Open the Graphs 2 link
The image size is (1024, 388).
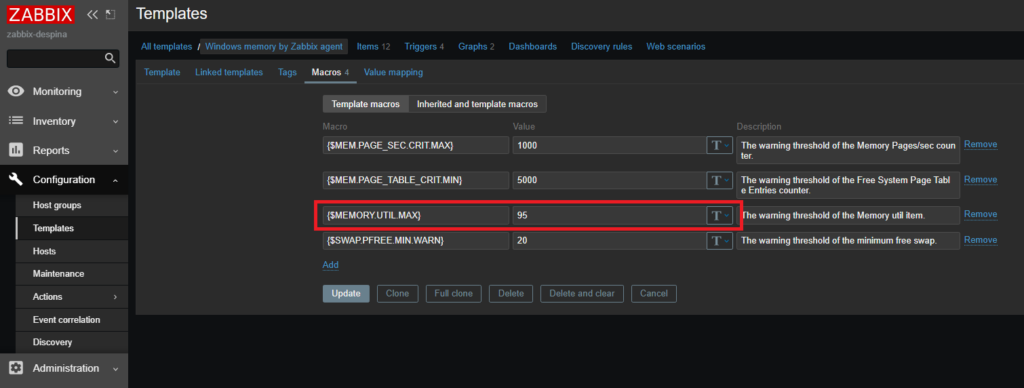[x=476, y=46]
